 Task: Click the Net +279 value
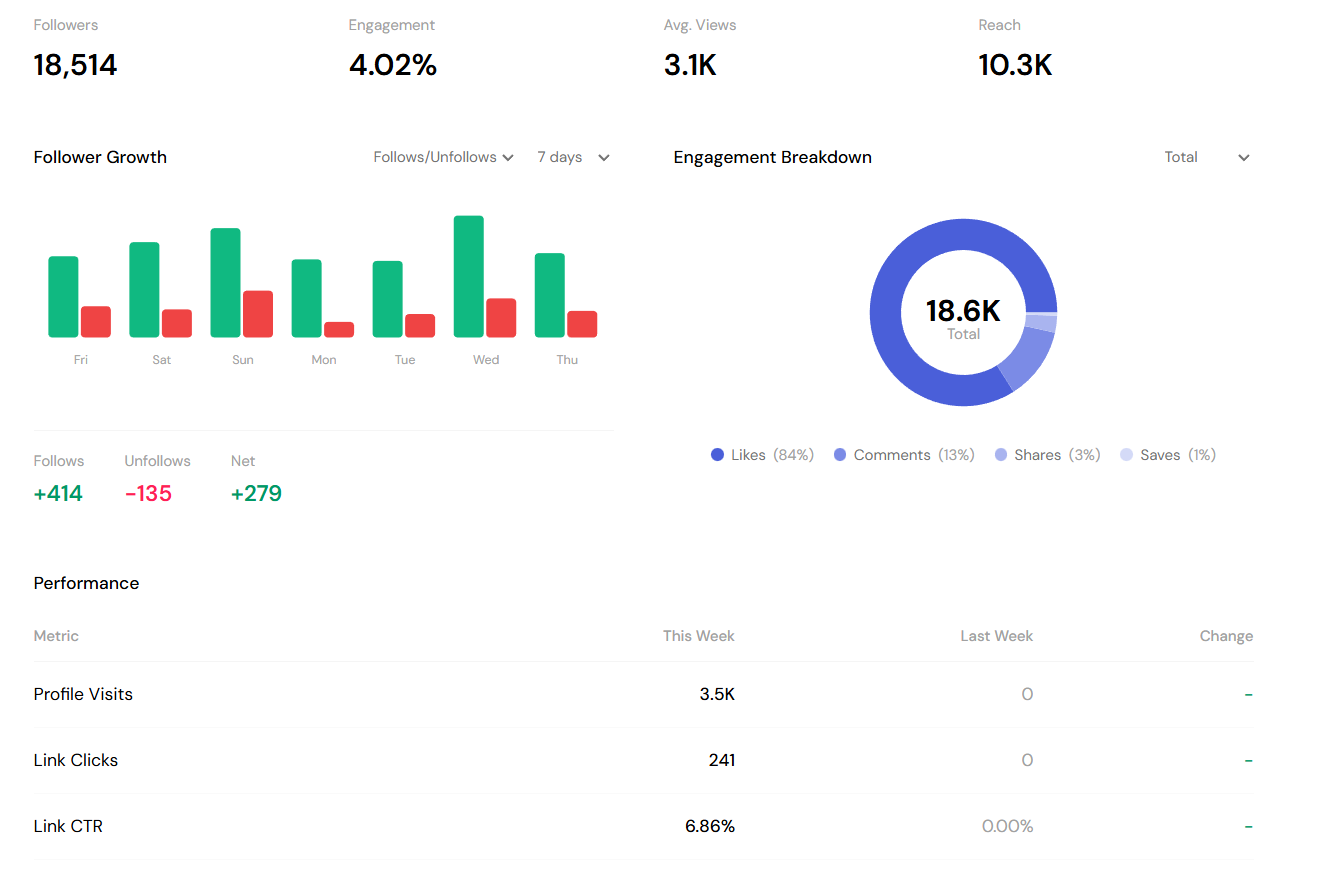point(256,493)
